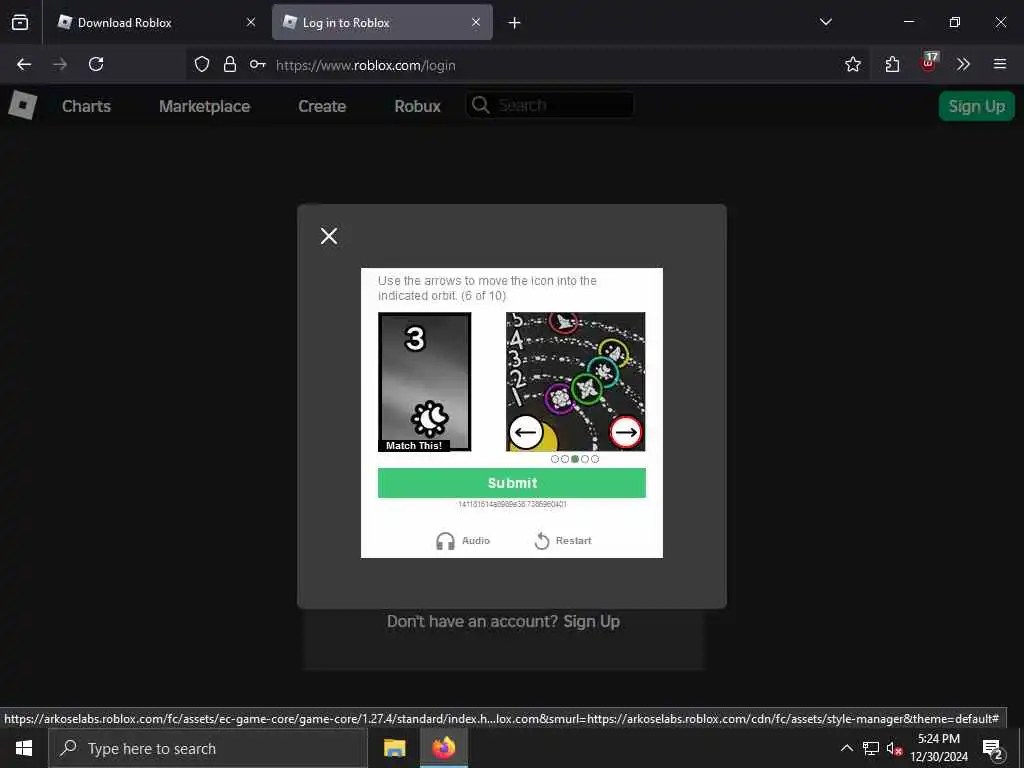
Task: Switch to Log in to Roblox tab
Action: (383, 22)
